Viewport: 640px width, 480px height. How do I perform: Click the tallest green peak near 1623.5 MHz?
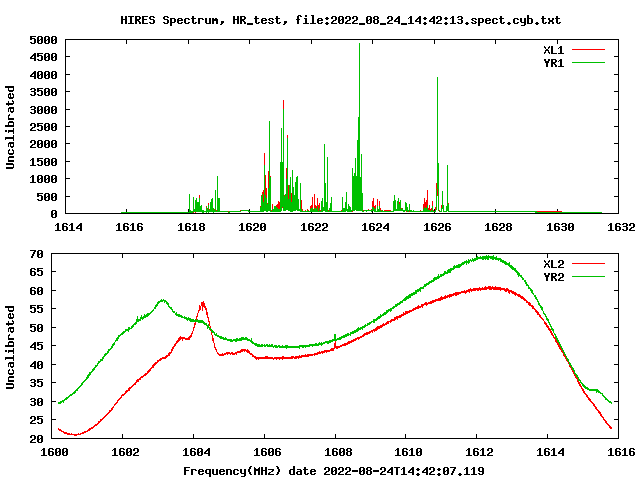360,45
